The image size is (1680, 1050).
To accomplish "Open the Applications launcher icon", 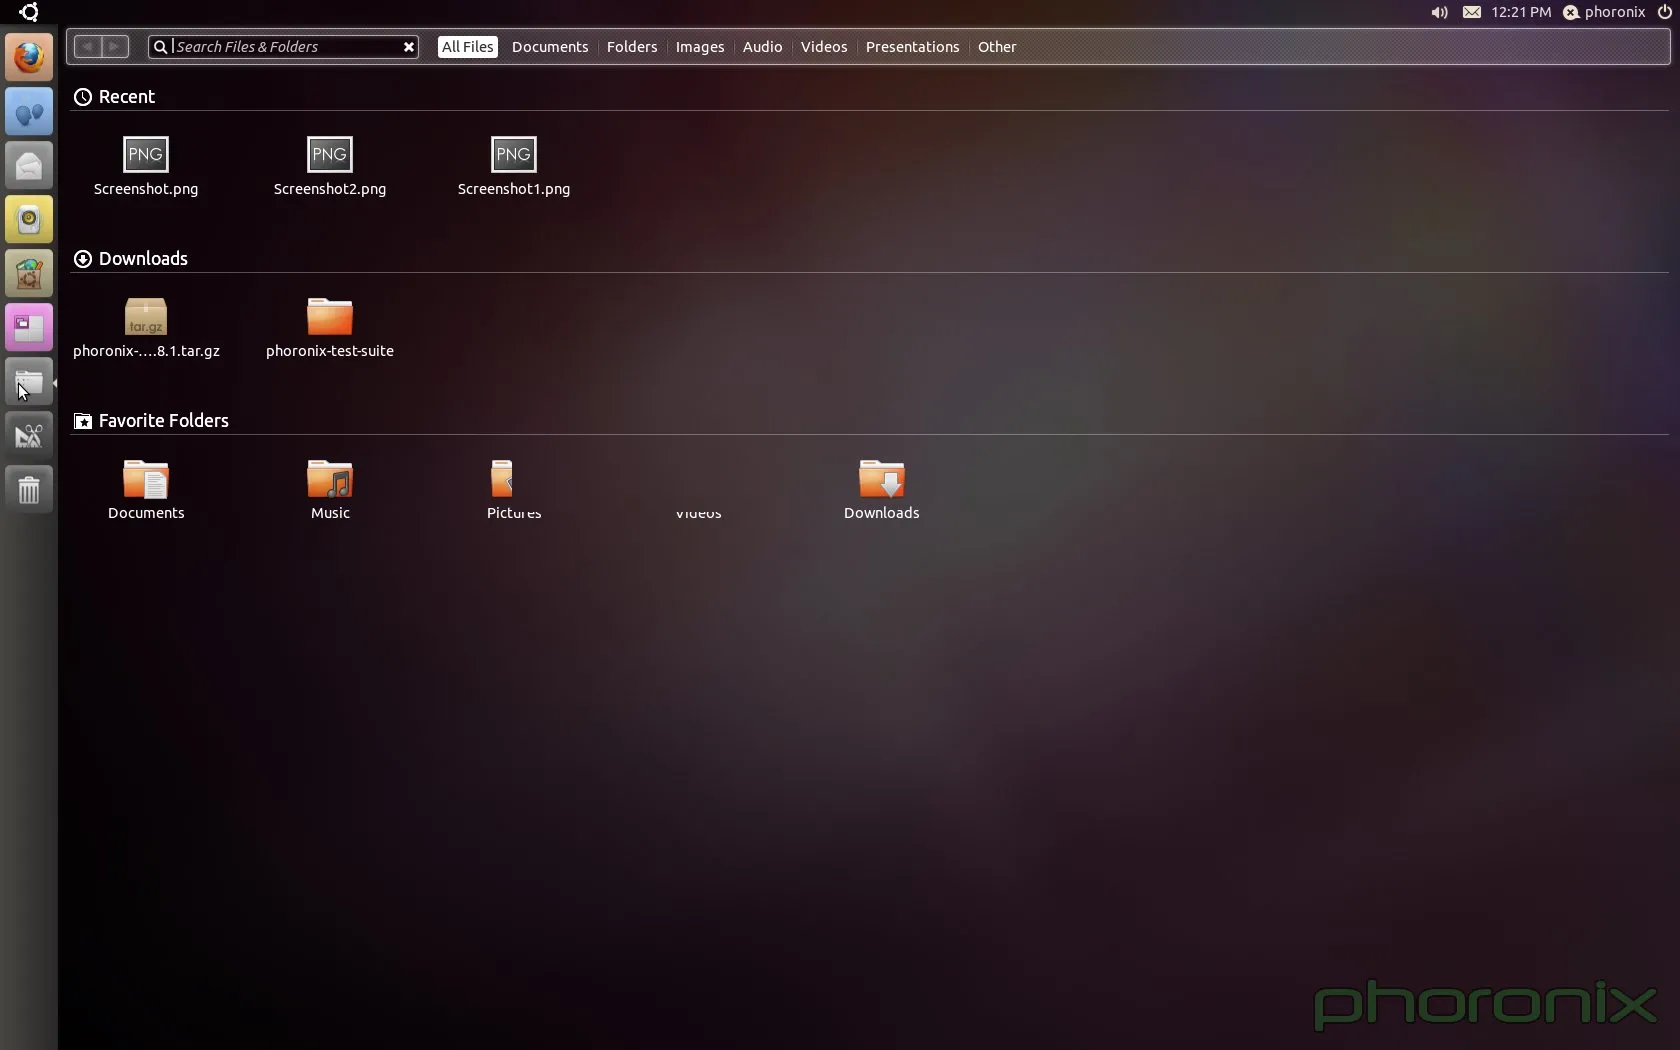I will (29, 436).
